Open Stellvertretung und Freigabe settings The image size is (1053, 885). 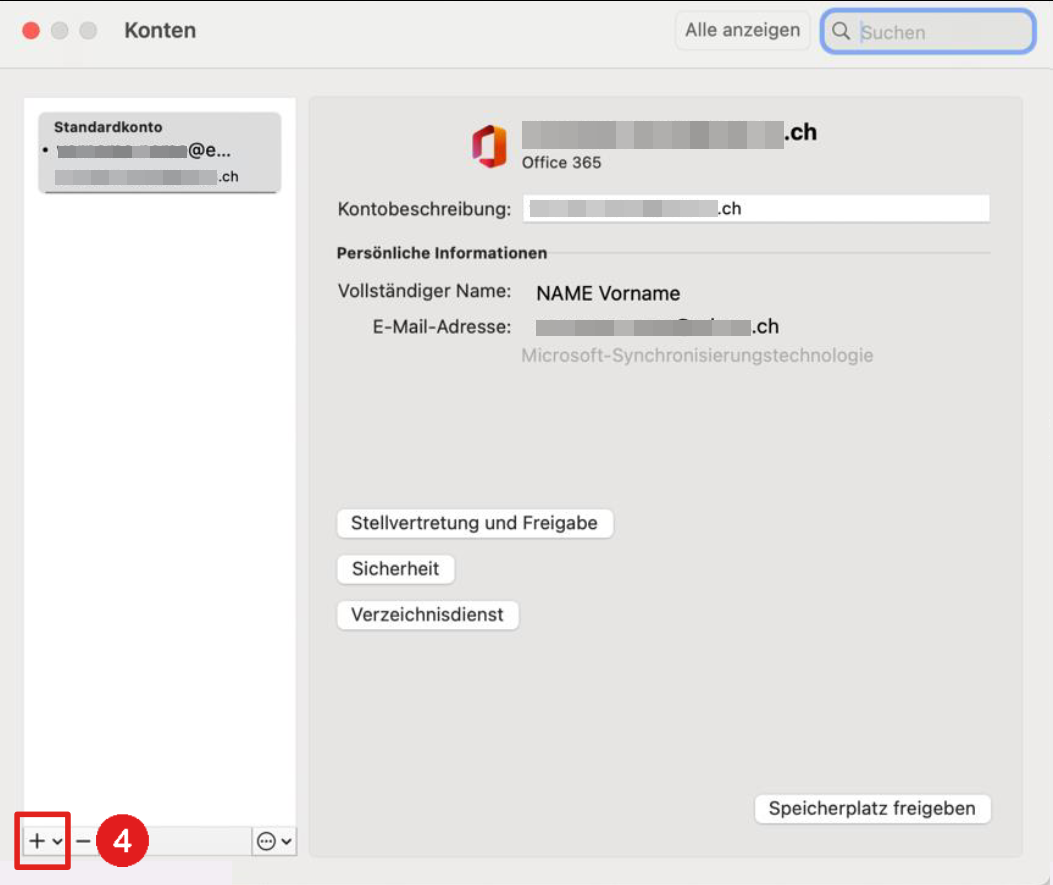(x=474, y=523)
